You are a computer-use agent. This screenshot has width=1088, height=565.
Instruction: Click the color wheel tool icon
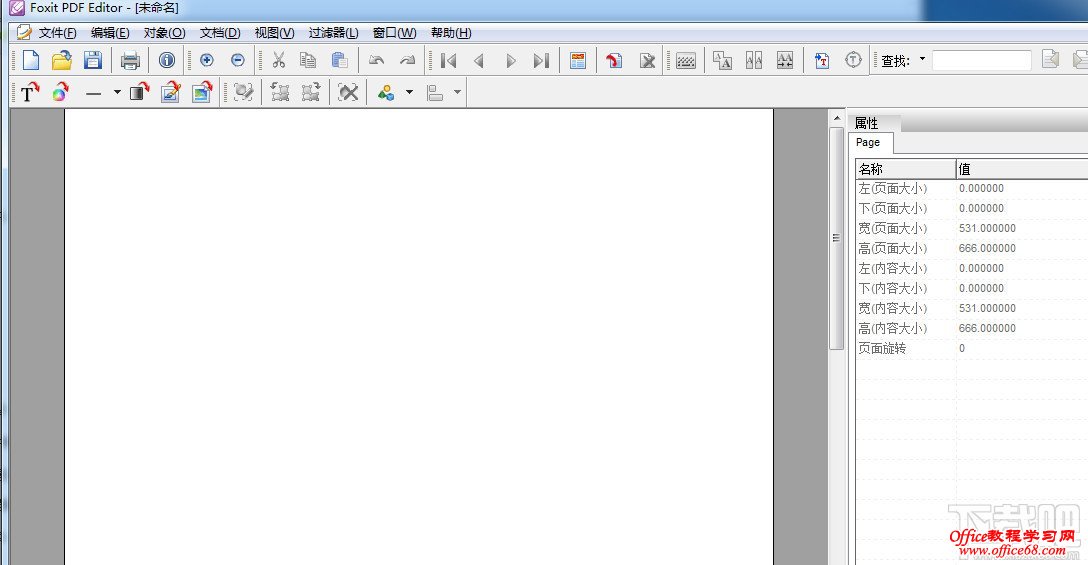pos(60,93)
